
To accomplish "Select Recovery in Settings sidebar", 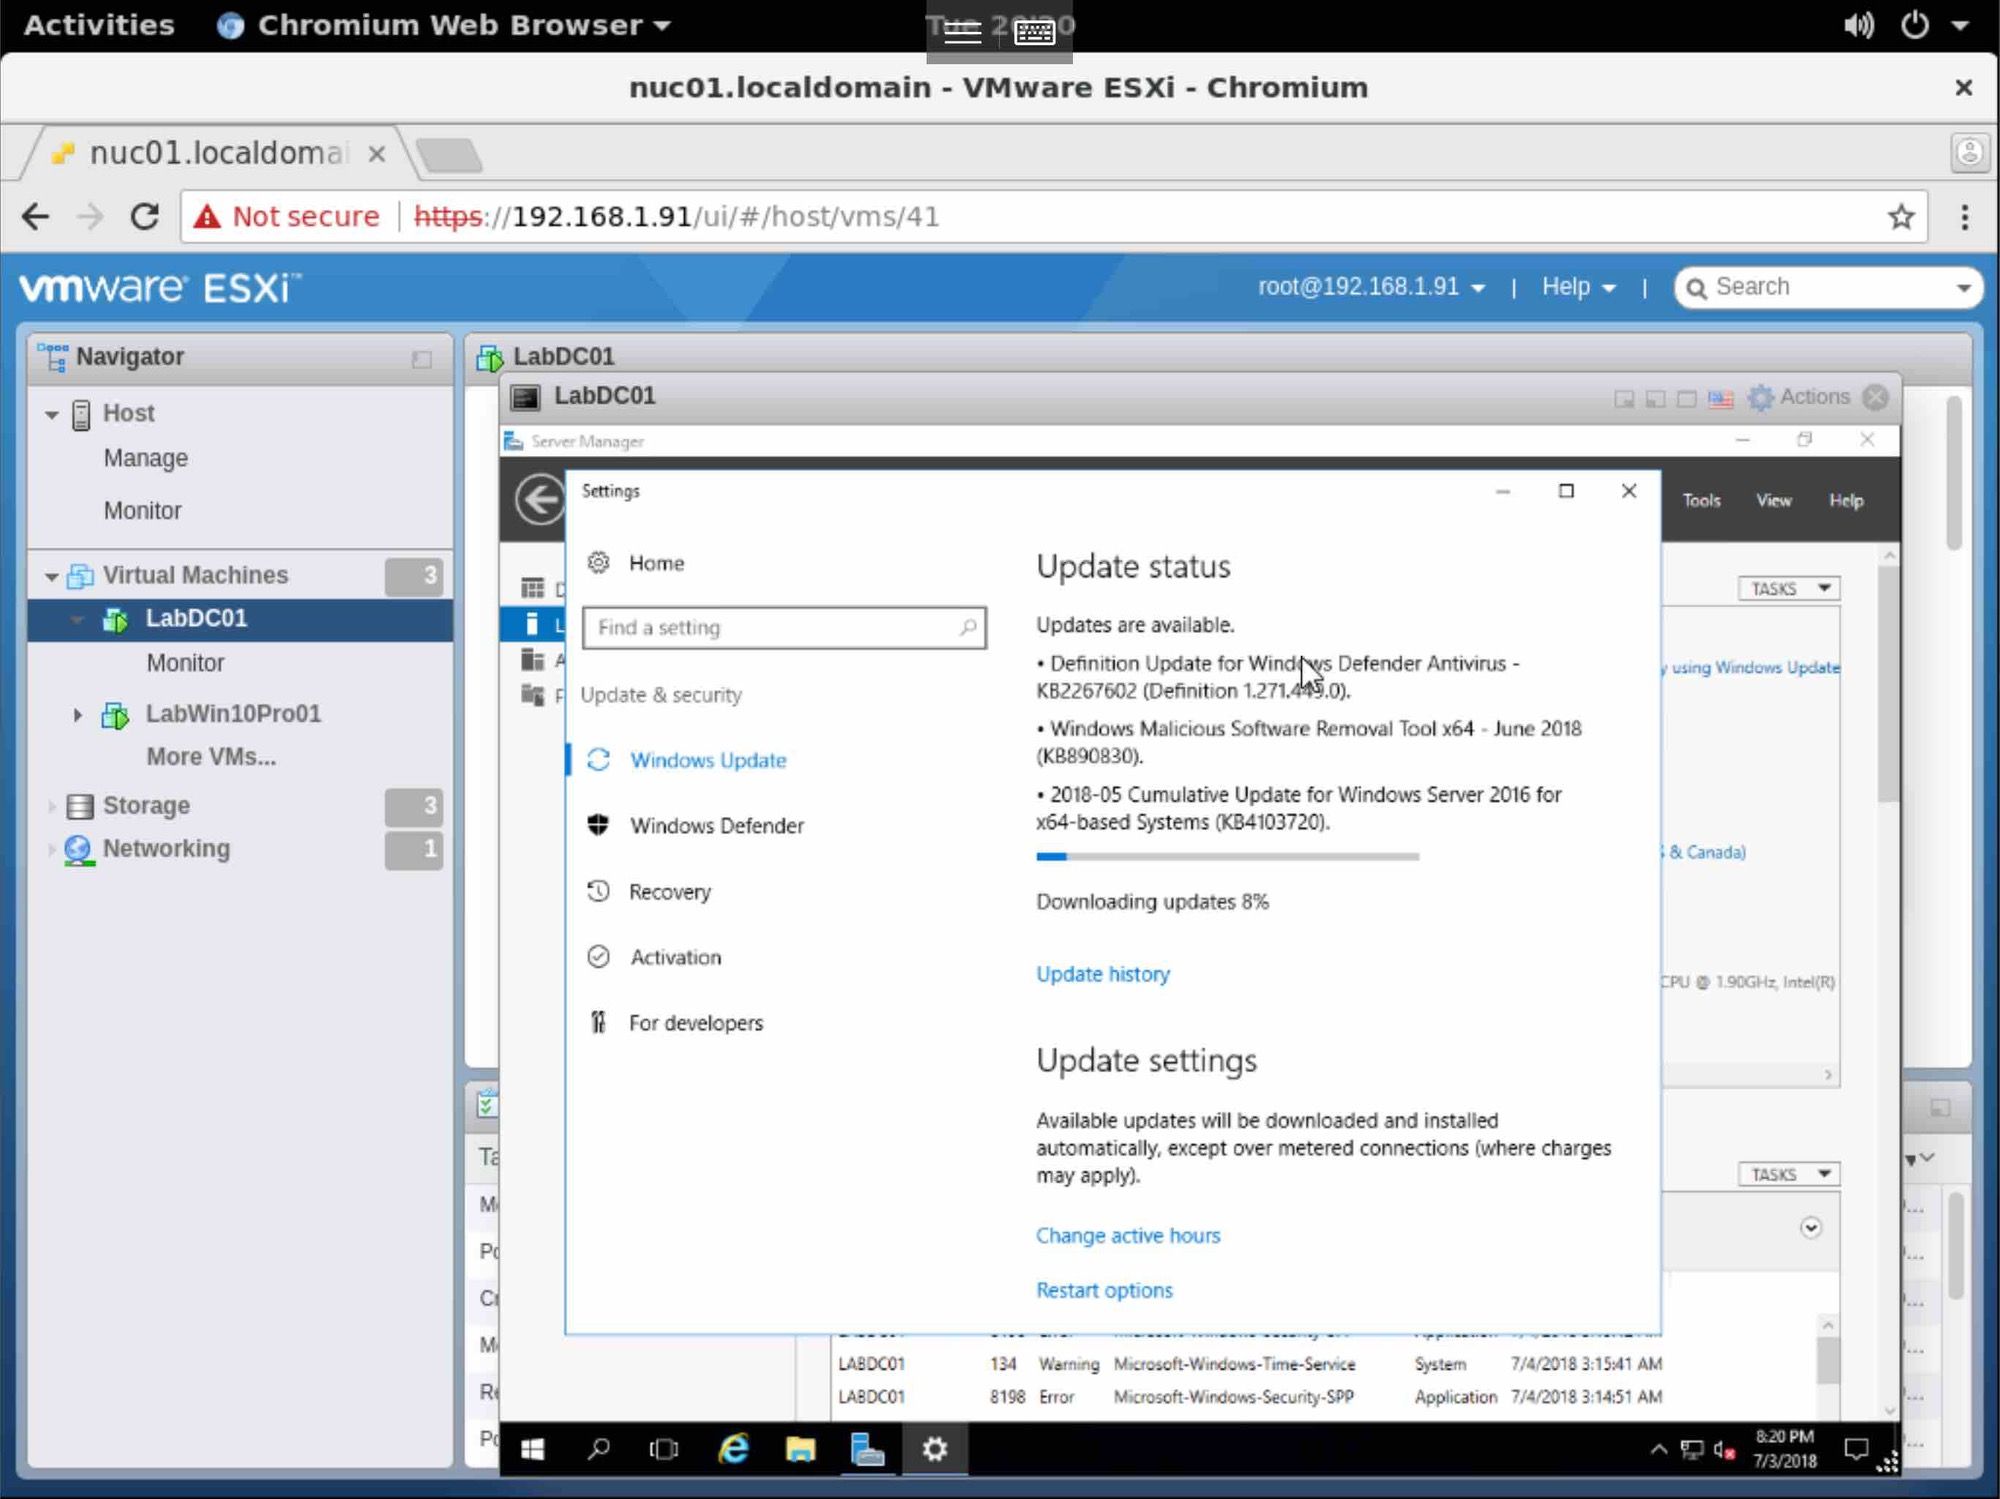I will point(669,892).
